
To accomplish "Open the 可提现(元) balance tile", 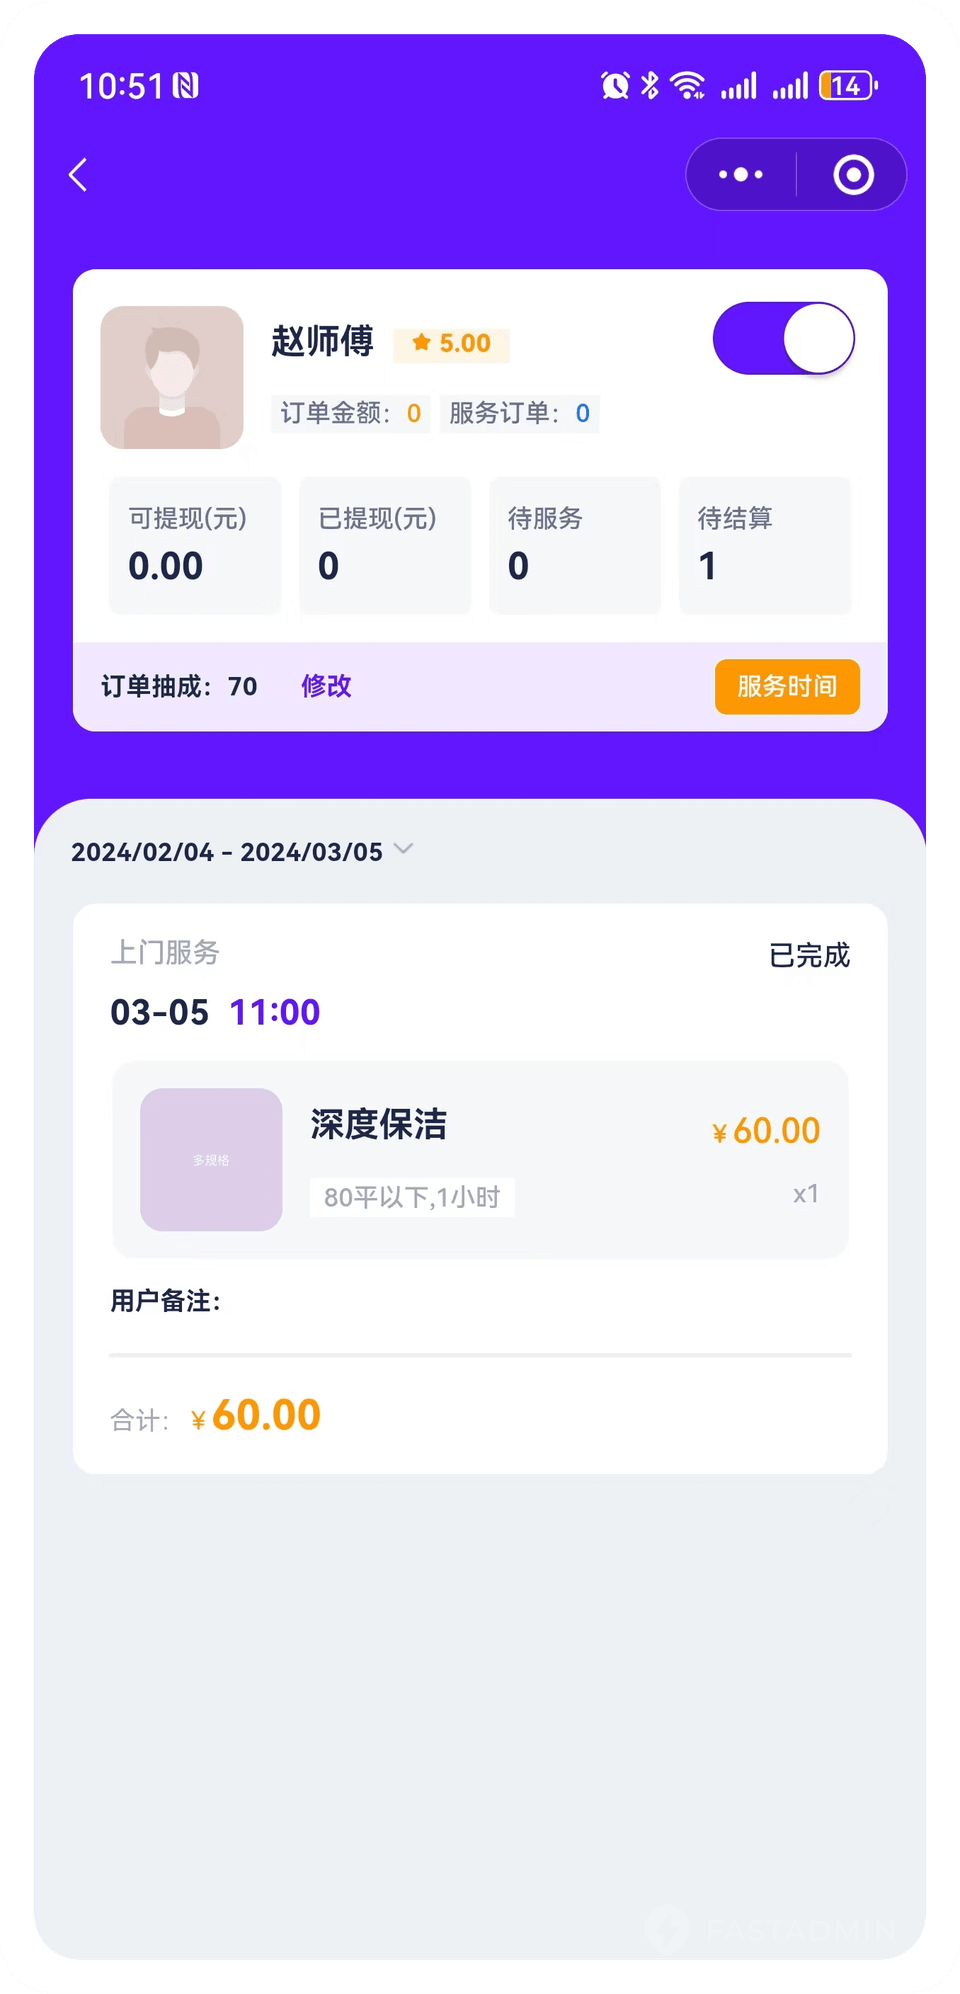I will [x=195, y=545].
